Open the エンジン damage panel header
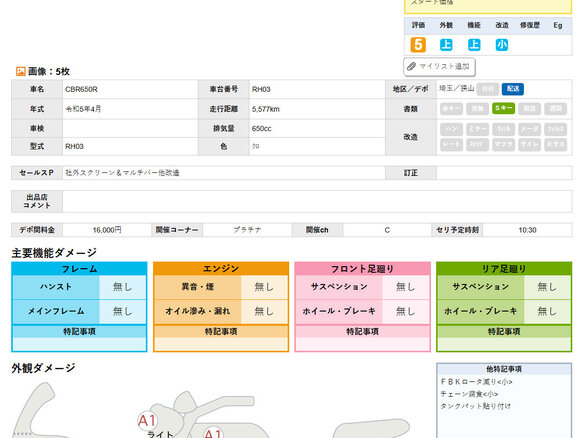This screenshot has height=438, width=584. (x=221, y=269)
